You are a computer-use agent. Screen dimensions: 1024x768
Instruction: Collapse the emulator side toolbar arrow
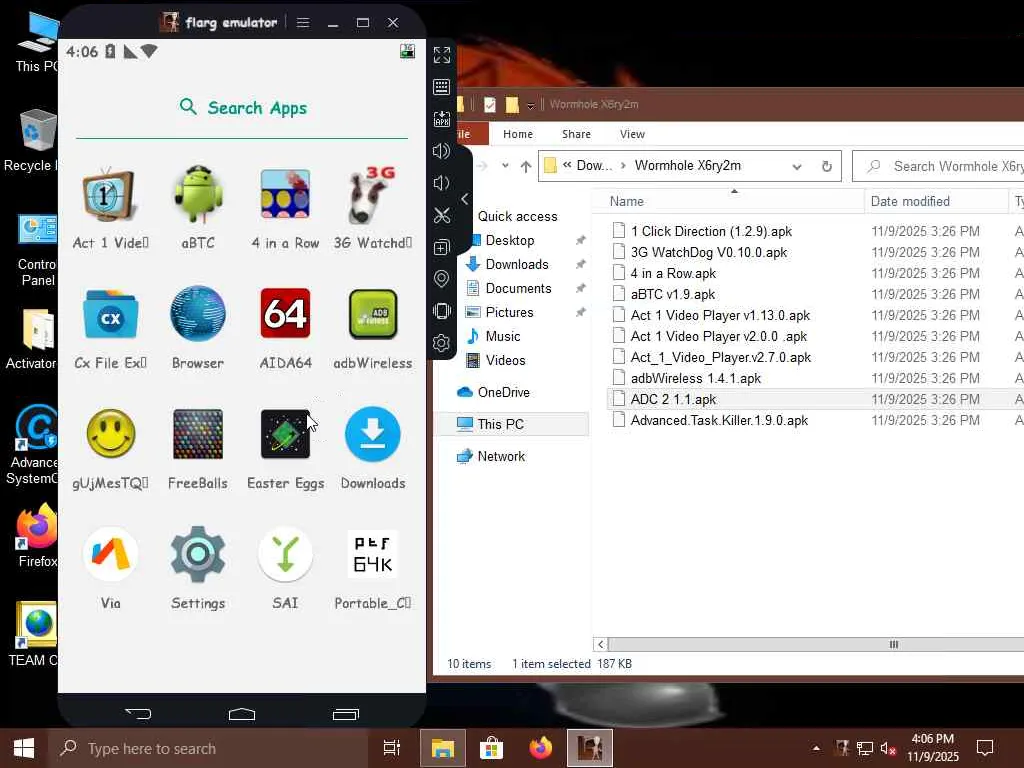pos(465,199)
